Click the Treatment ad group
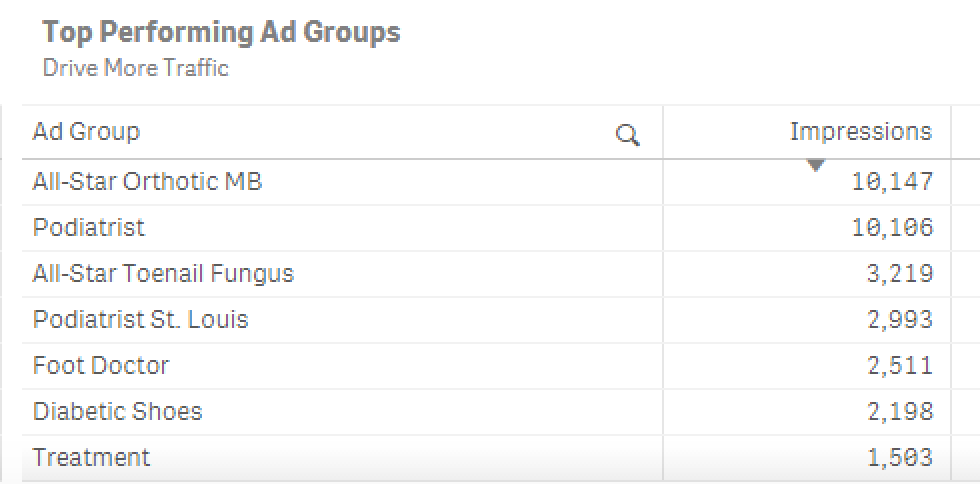 click(x=91, y=458)
